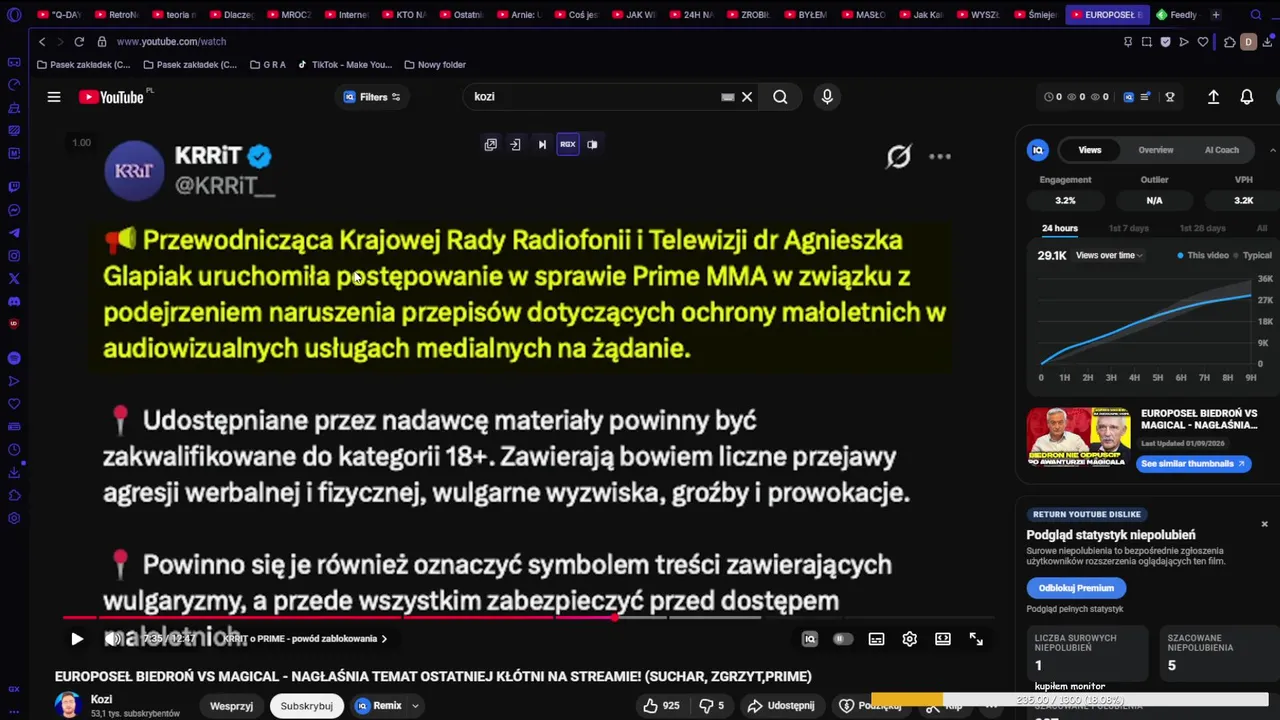The image size is (1280, 720).
Task: Open the AI Coach tab
Action: [x=1221, y=150]
